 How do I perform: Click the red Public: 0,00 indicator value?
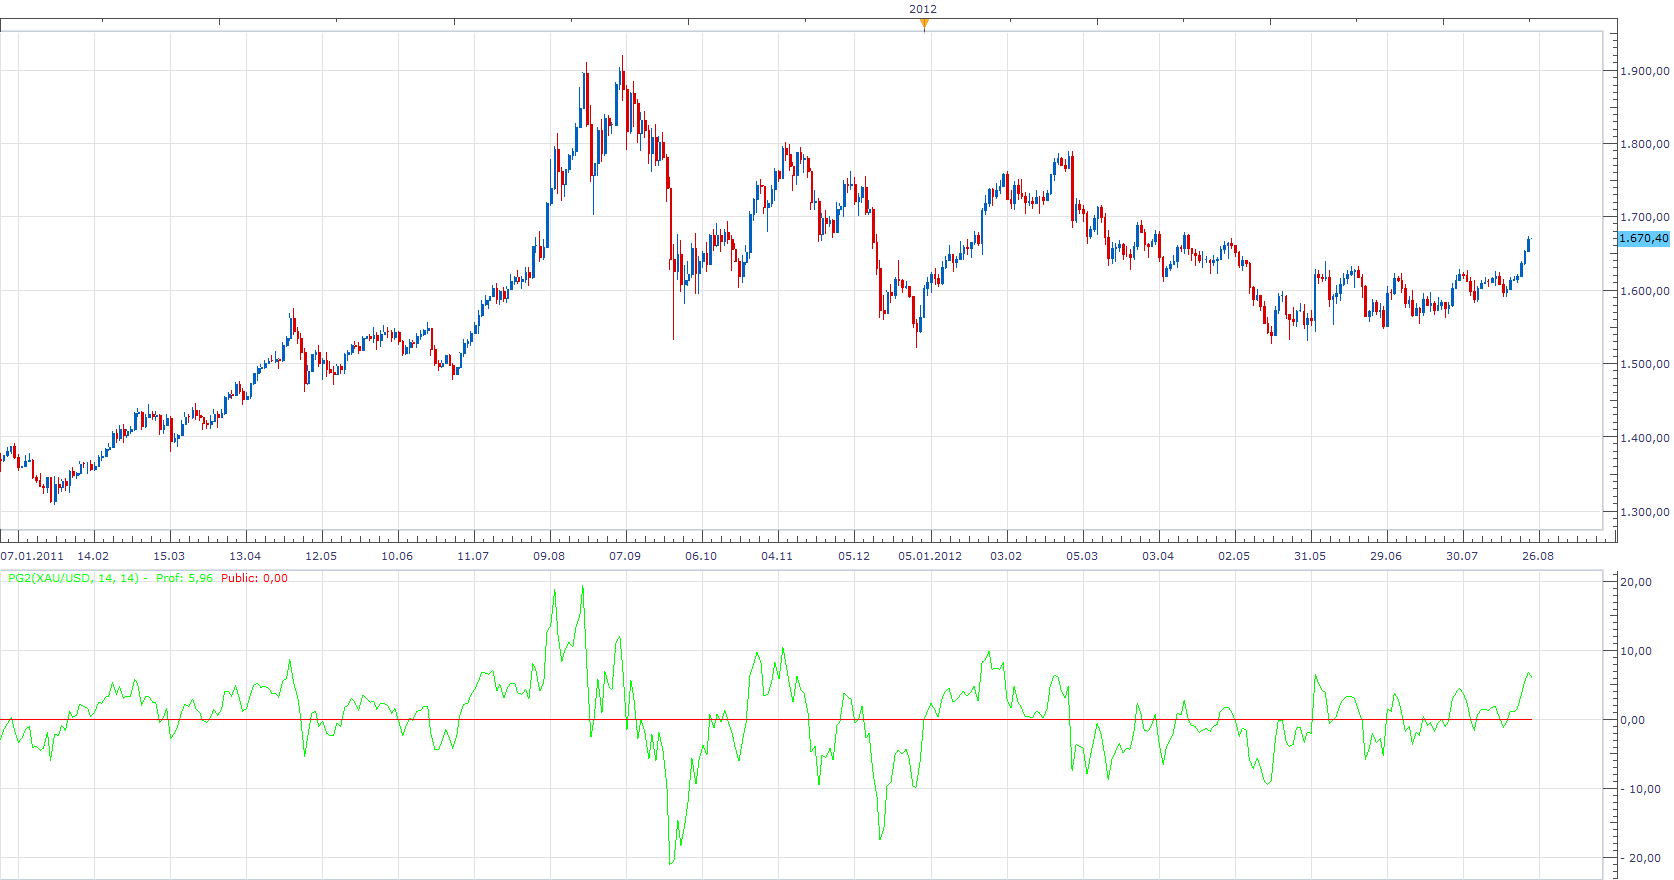(x=254, y=578)
